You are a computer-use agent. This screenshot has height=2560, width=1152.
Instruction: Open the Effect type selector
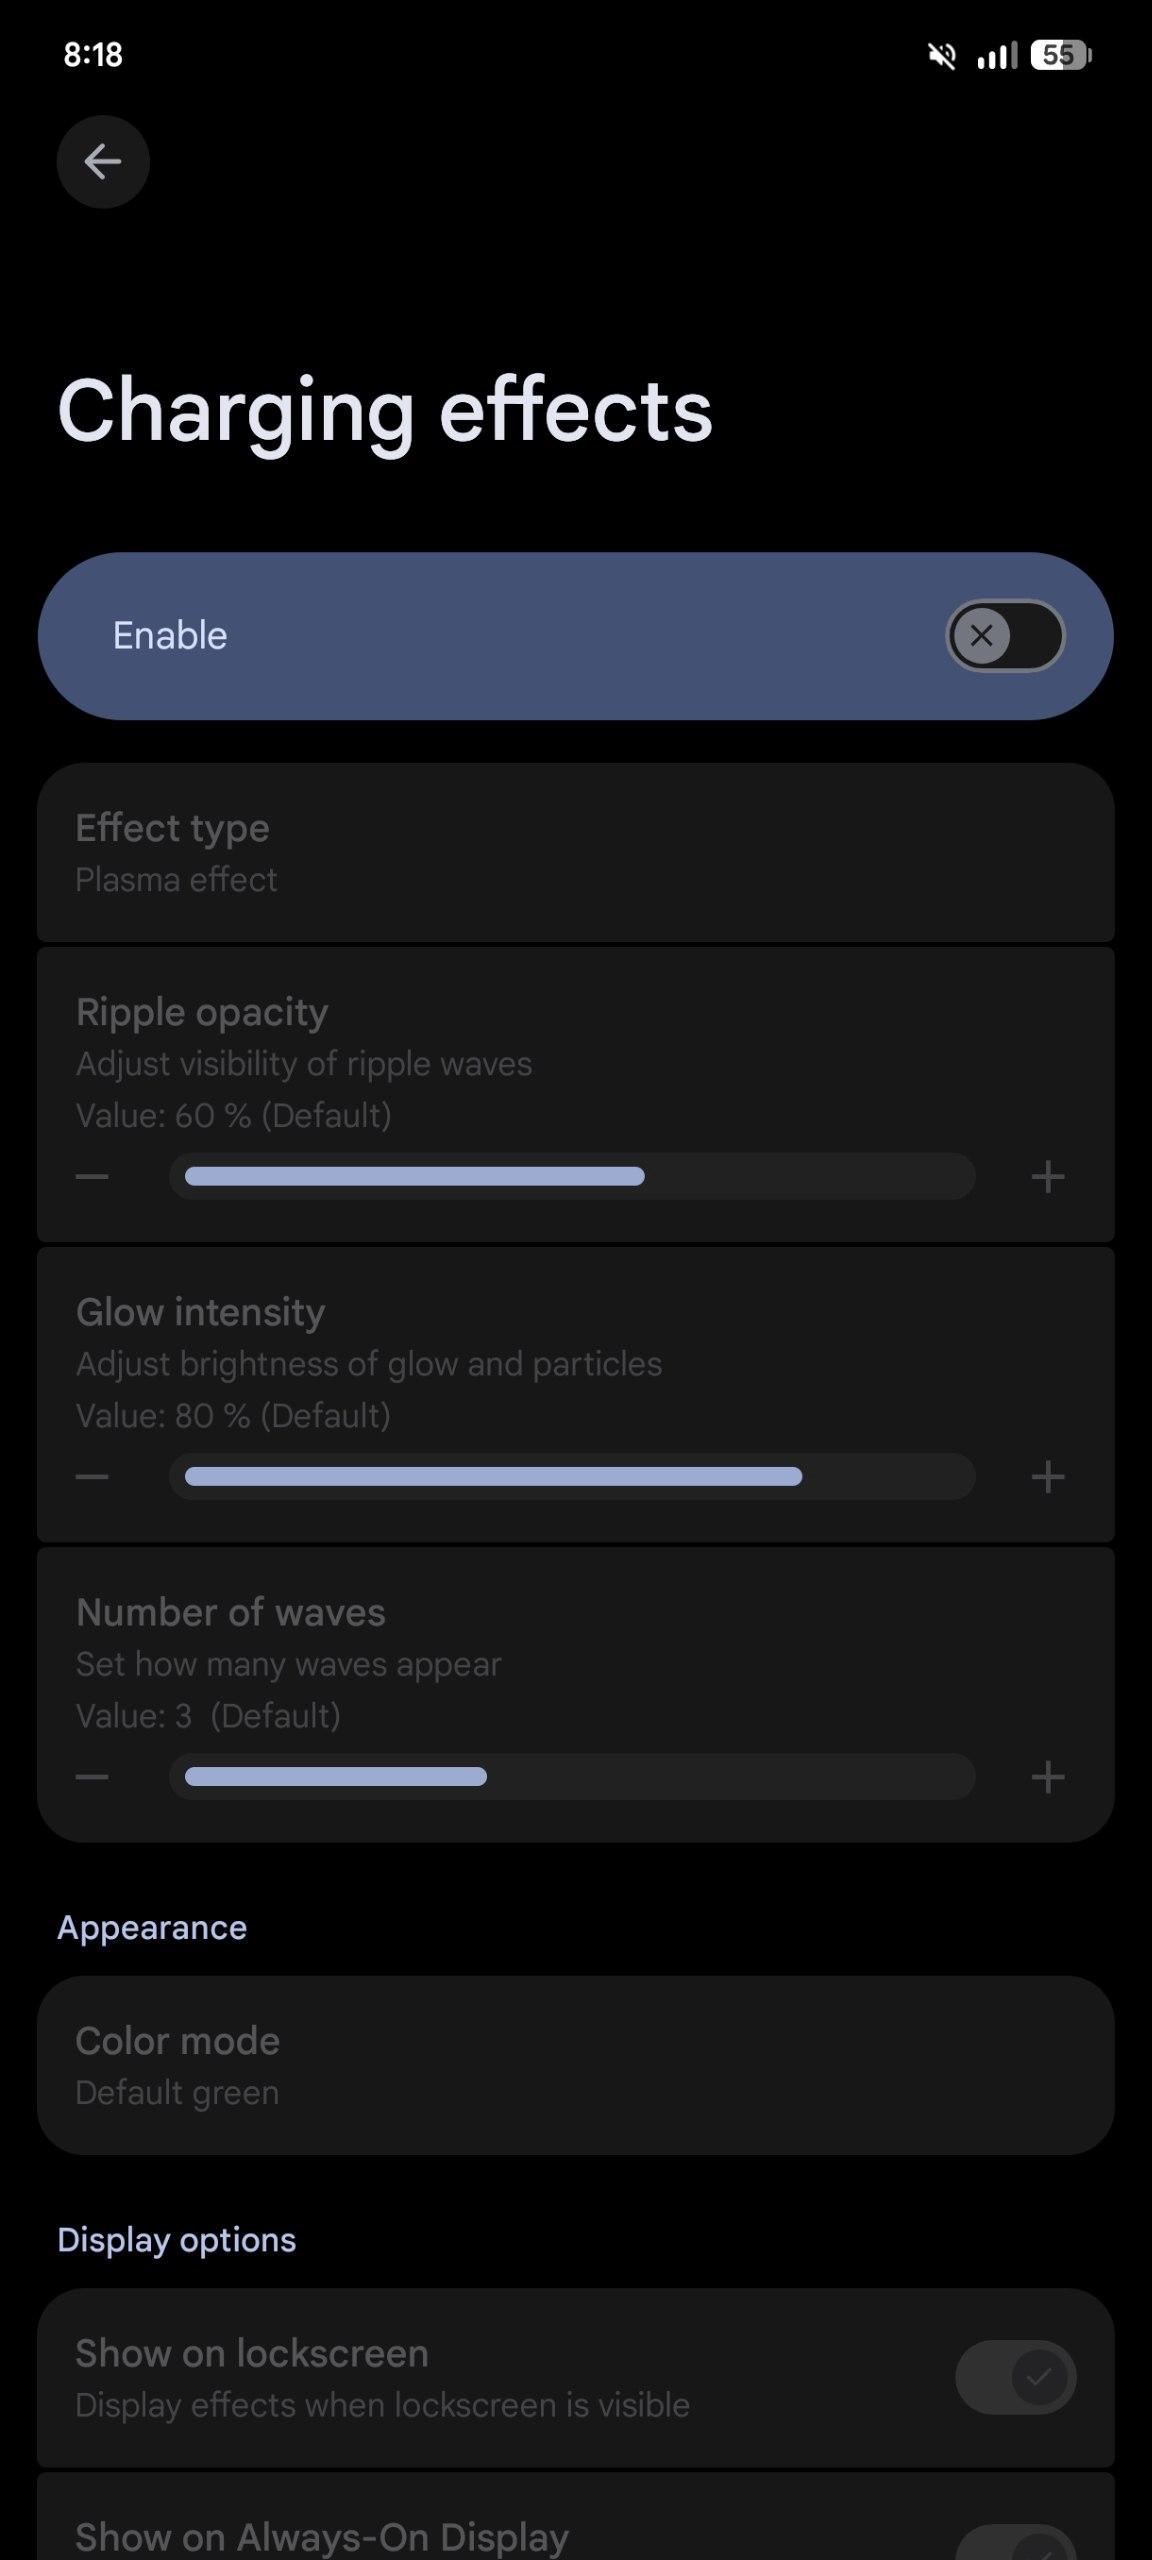click(x=575, y=853)
